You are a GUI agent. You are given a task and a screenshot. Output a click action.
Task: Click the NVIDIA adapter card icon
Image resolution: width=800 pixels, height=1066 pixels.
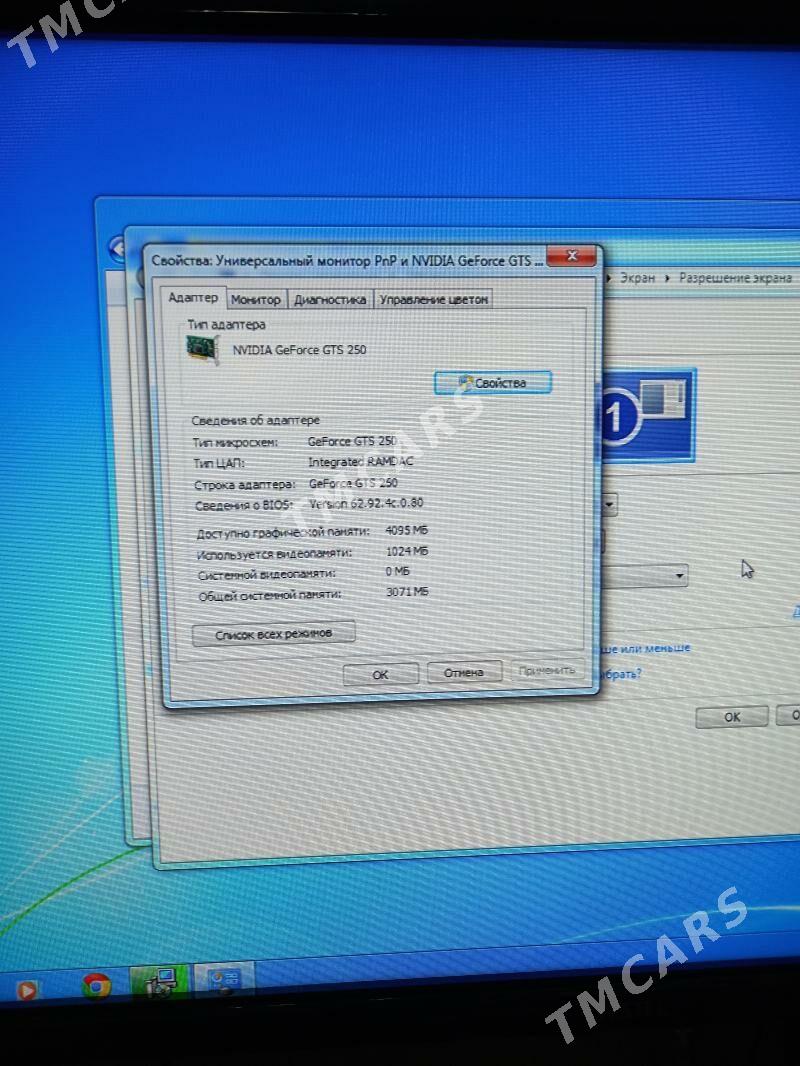pos(203,349)
